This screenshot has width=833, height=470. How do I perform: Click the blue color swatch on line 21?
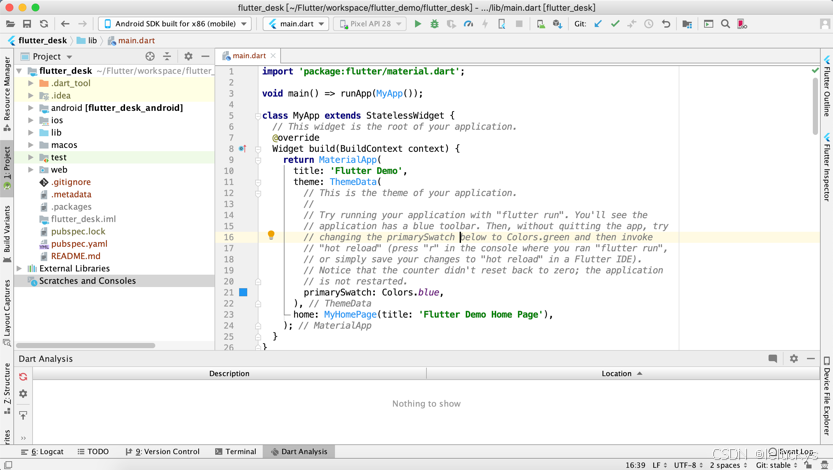click(243, 292)
